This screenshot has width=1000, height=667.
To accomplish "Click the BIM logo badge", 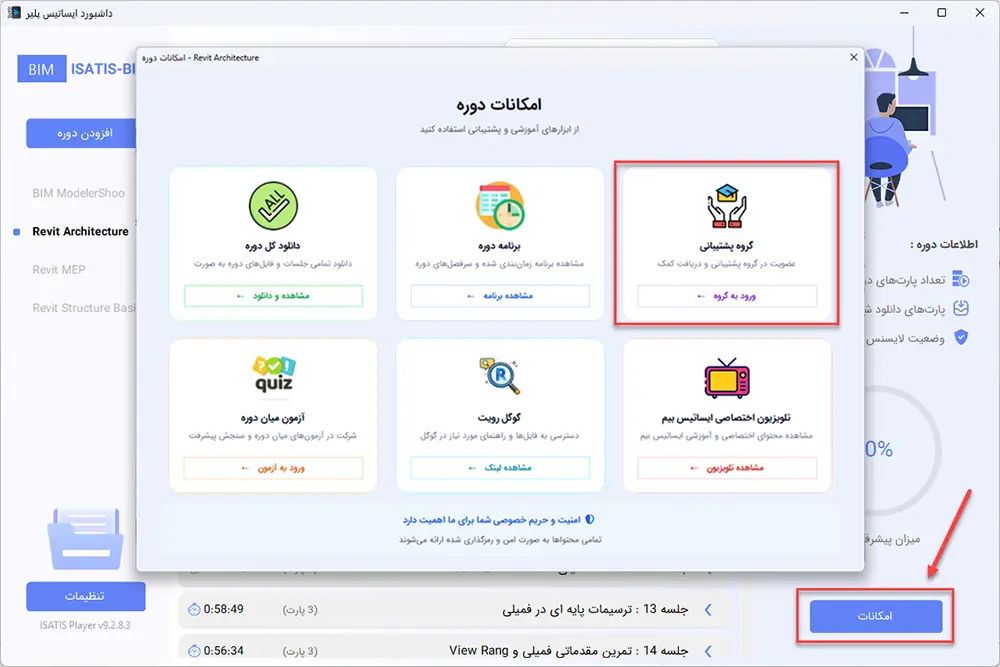I will point(41,69).
